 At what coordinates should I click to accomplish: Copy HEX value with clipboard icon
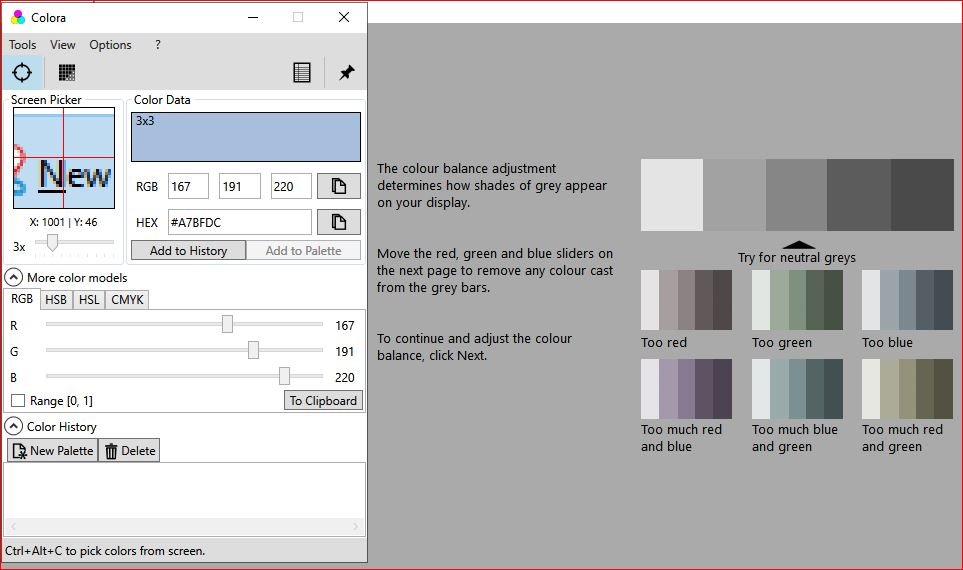[x=338, y=222]
